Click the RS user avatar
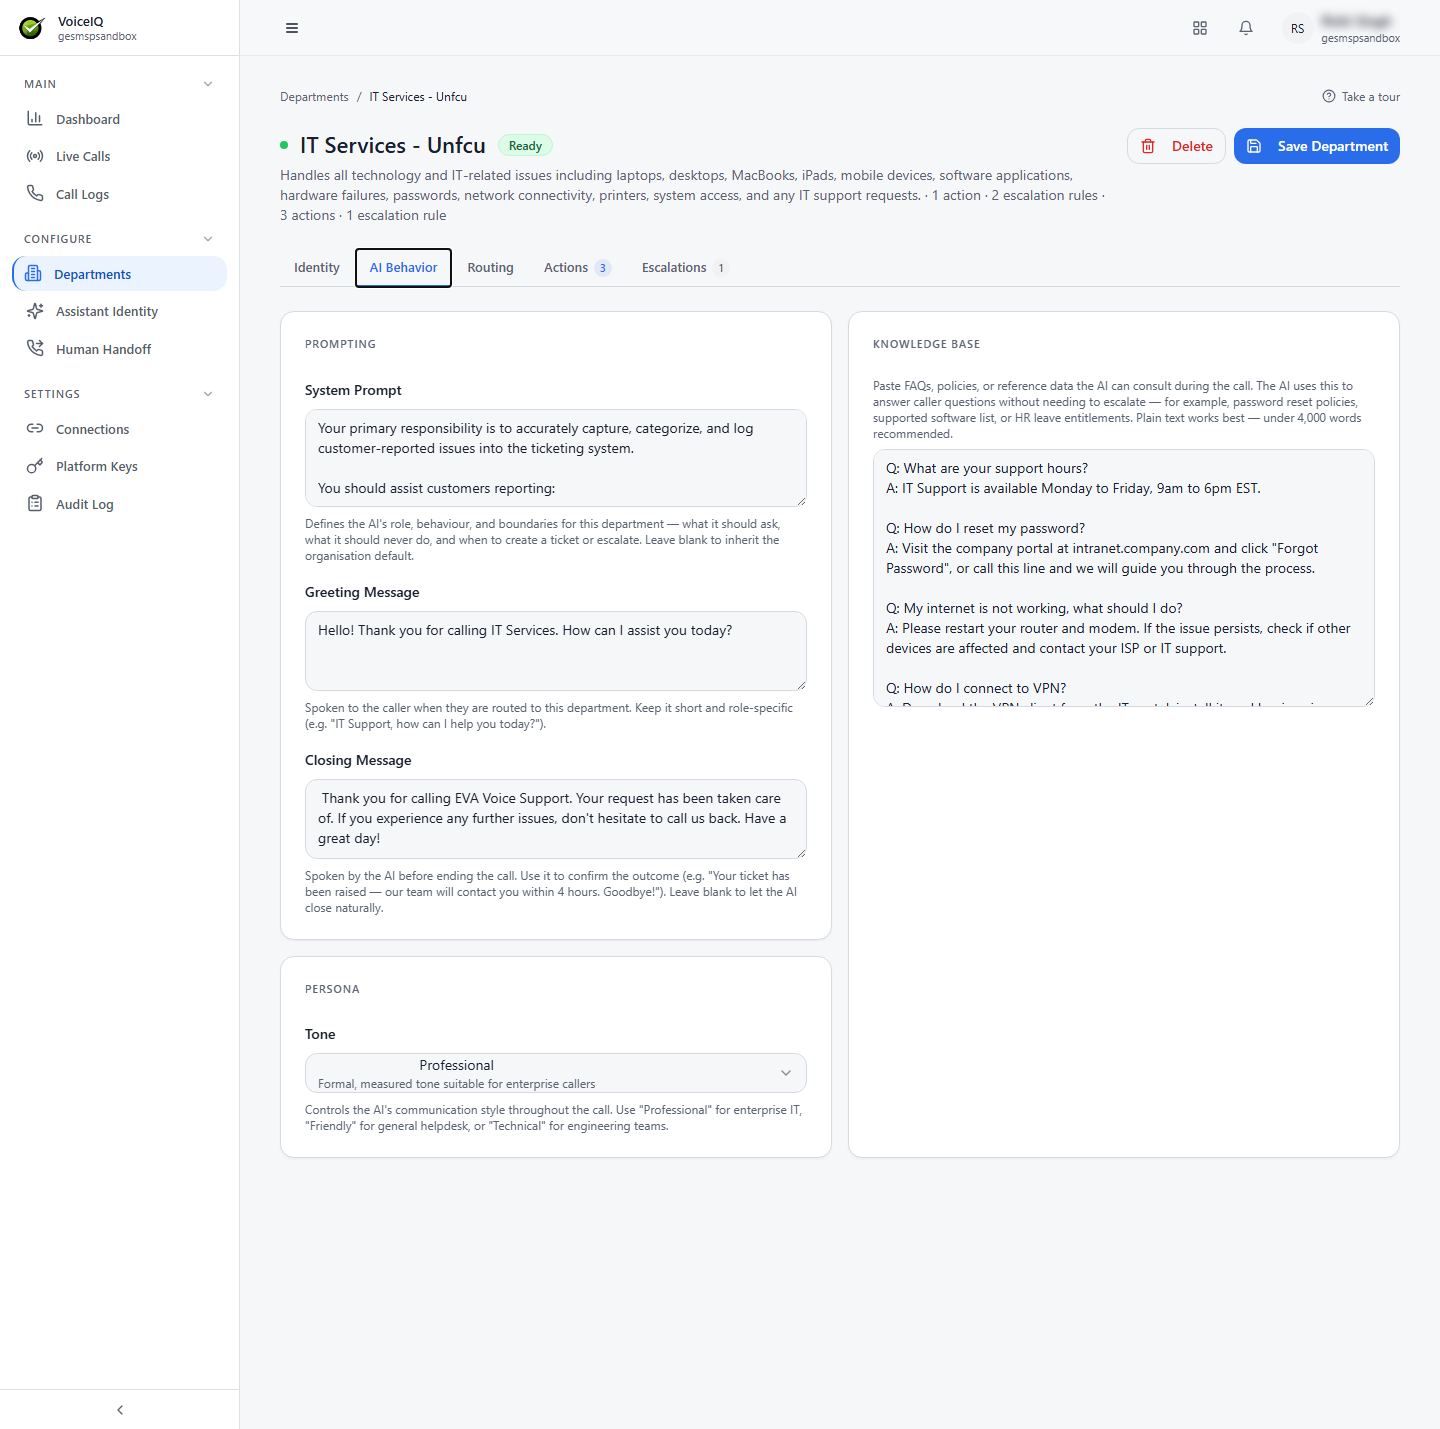Viewport: 1440px width, 1429px height. point(1297,28)
